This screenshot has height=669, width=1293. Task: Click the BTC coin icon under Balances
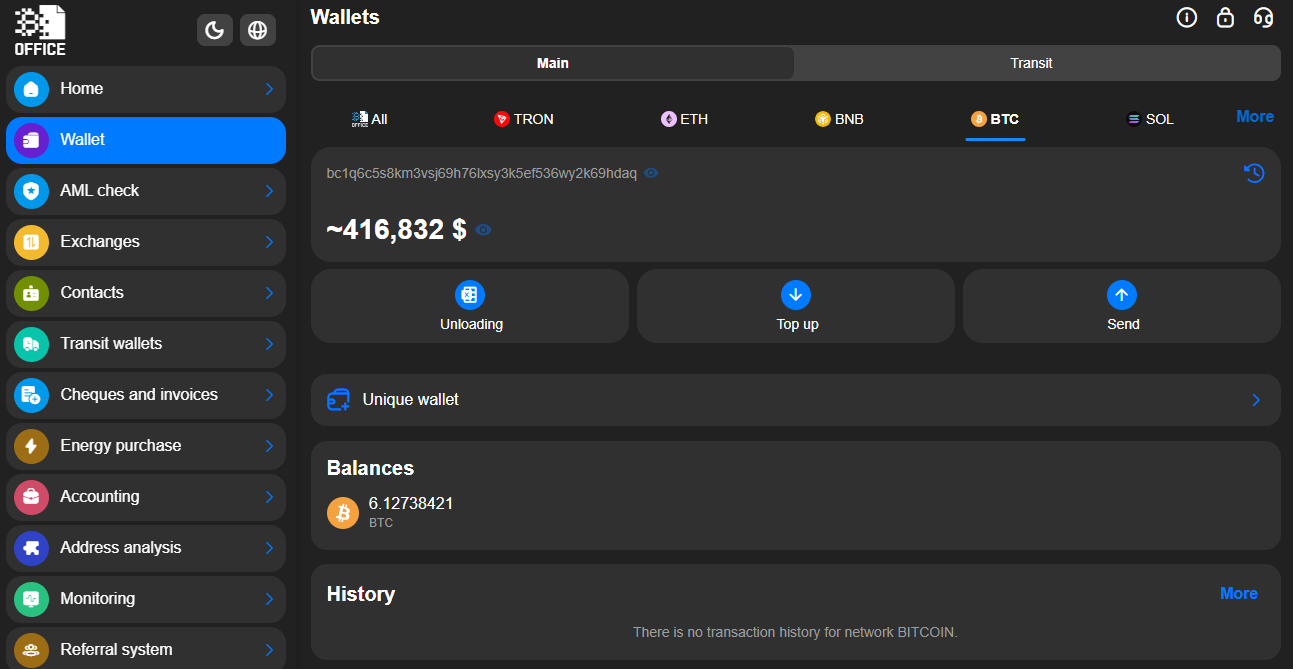[x=343, y=512]
